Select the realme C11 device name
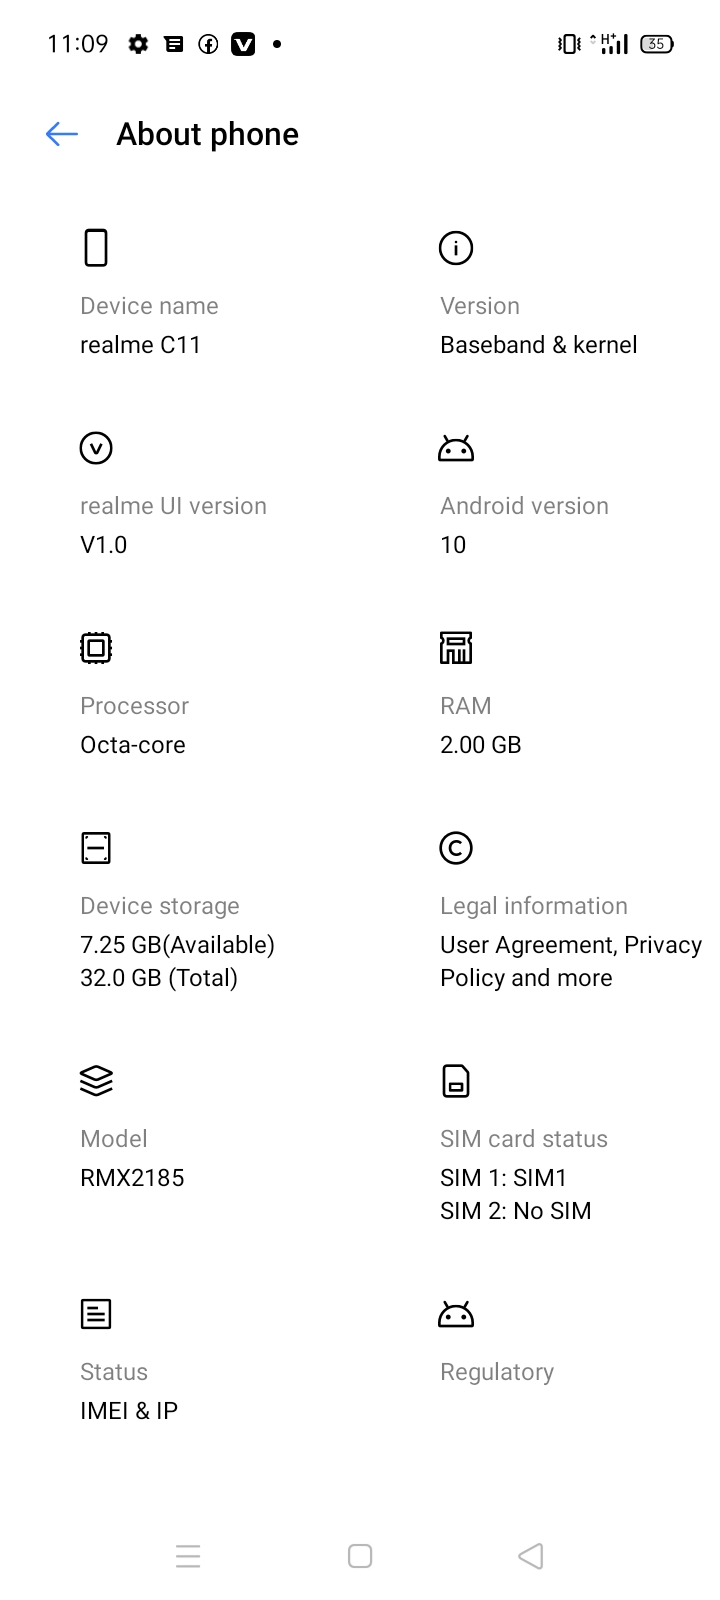The image size is (720, 1600). 141,345
